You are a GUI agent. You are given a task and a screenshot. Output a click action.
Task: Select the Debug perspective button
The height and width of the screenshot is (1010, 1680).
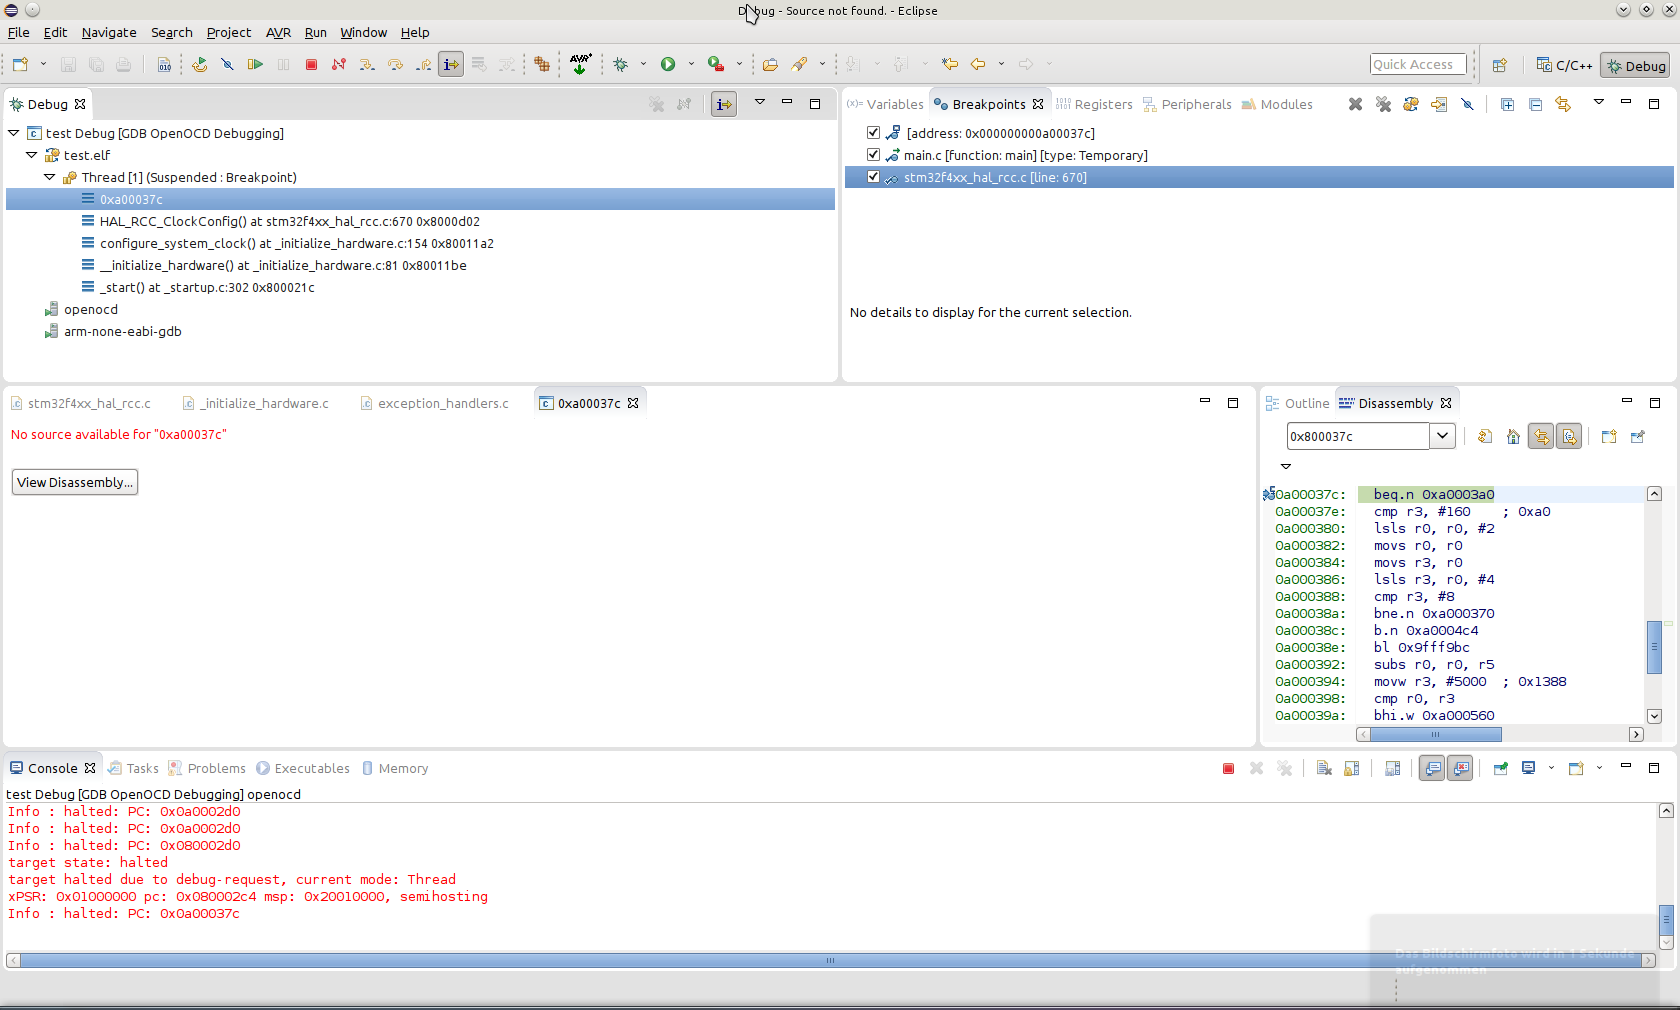click(x=1636, y=65)
